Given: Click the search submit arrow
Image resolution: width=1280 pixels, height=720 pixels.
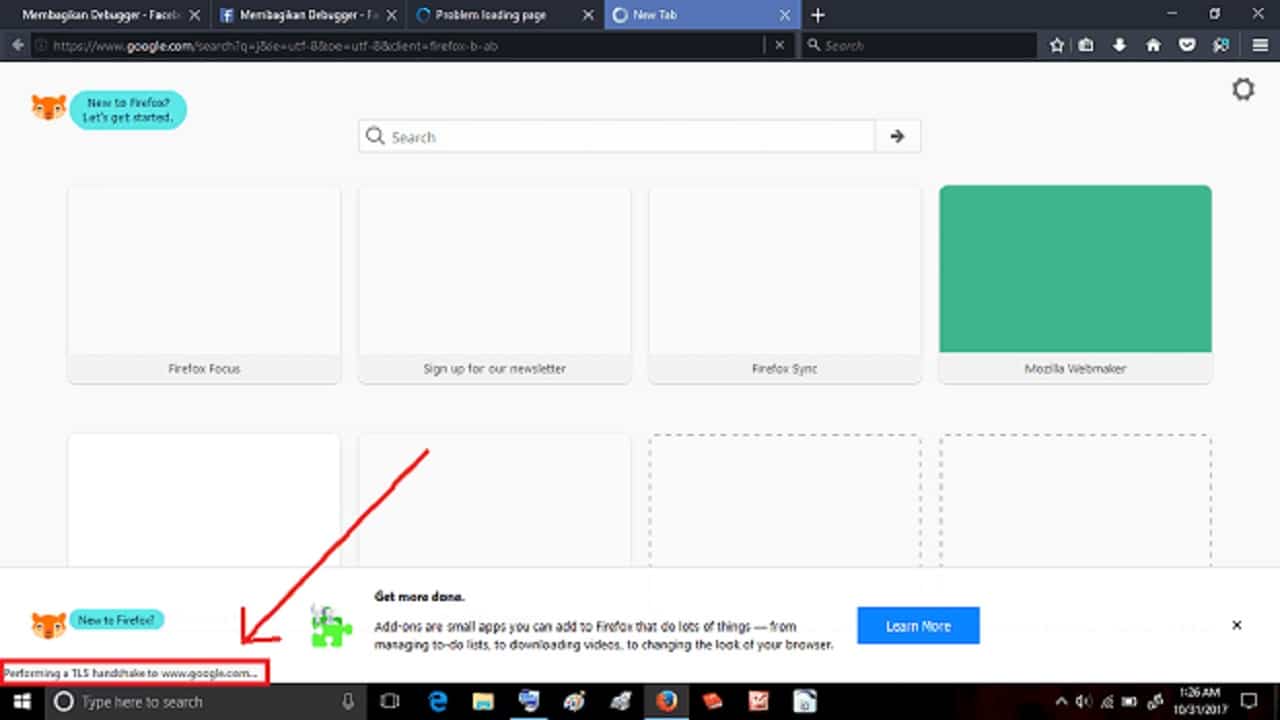Looking at the screenshot, I should pyautogui.click(x=896, y=136).
